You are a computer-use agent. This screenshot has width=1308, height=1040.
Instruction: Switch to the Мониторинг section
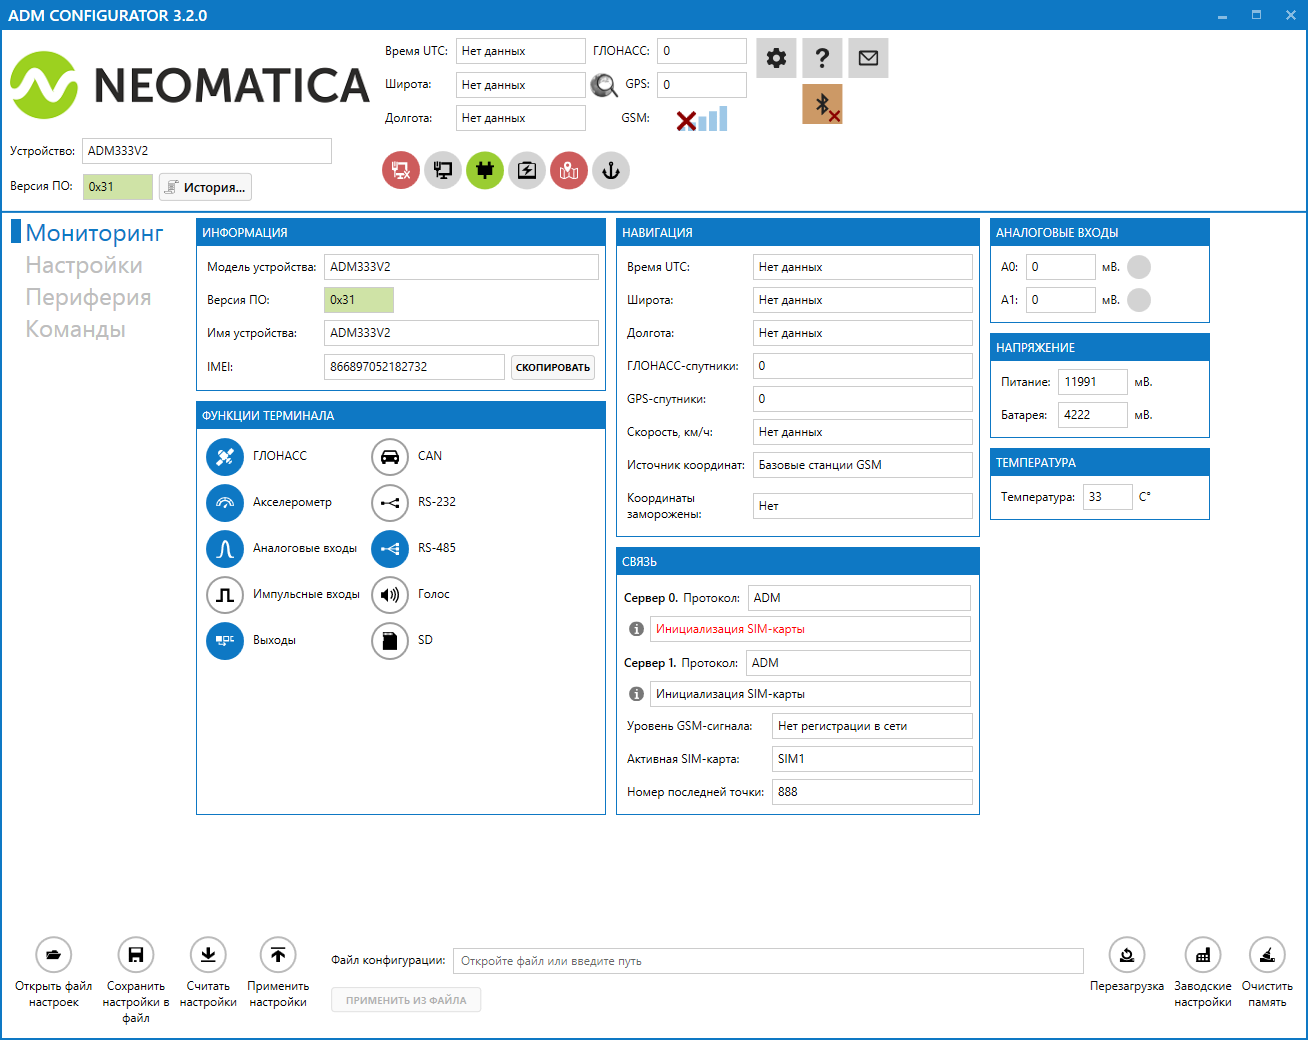[94, 233]
